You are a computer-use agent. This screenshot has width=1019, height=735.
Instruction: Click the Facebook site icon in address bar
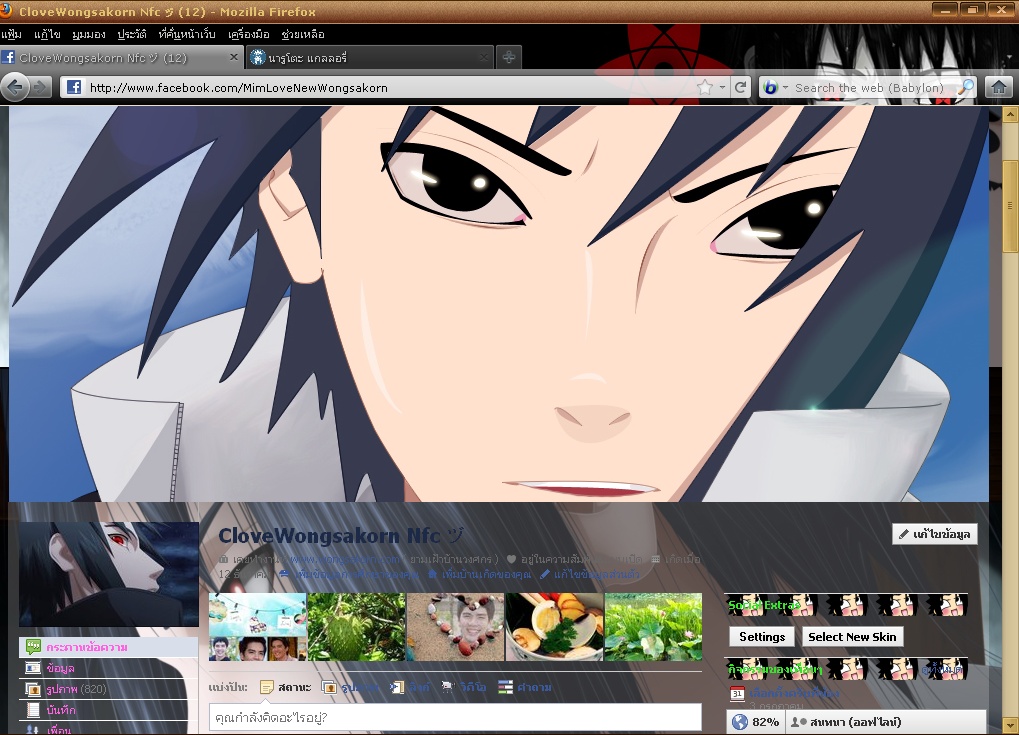pyautogui.click(x=73, y=87)
